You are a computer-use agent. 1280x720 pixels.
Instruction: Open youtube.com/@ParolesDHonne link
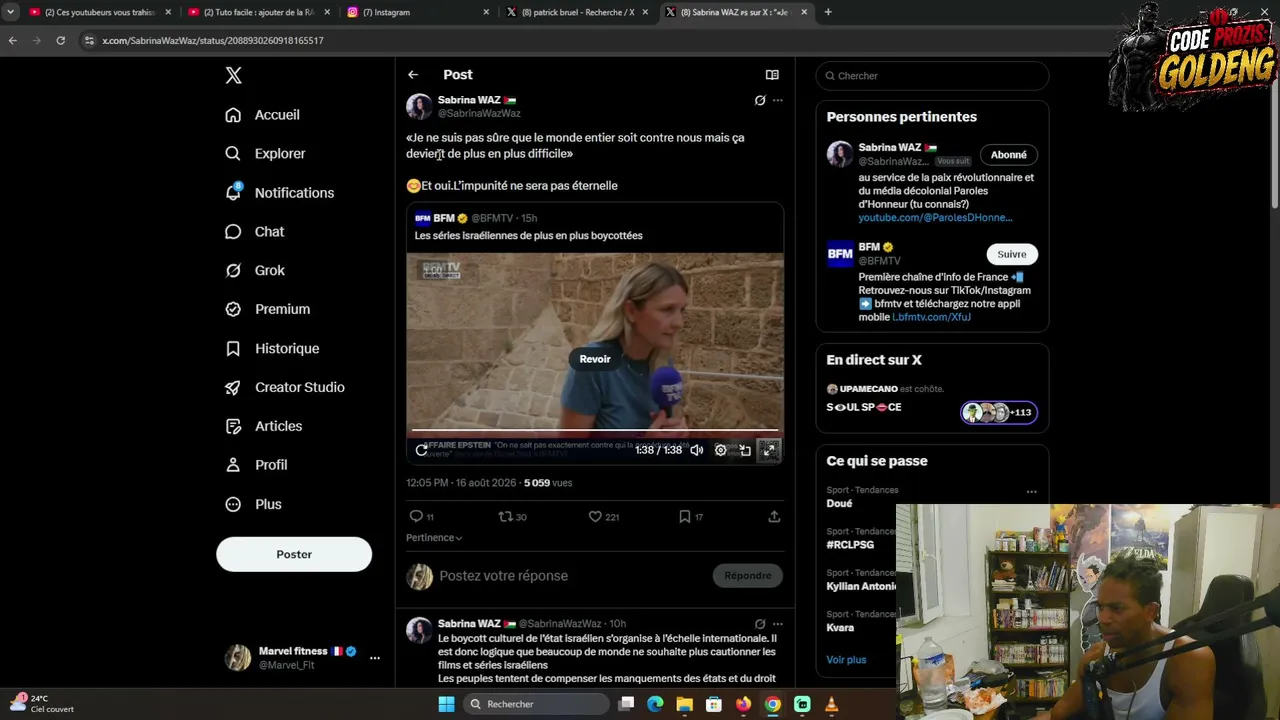[935, 218]
